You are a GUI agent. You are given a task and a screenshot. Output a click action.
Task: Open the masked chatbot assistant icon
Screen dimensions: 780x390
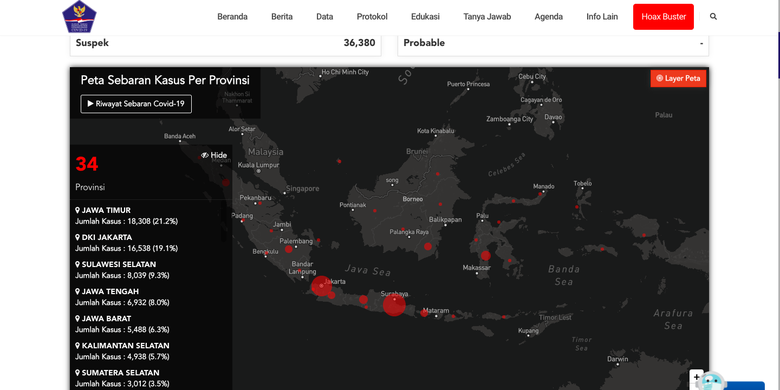(x=710, y=381)
